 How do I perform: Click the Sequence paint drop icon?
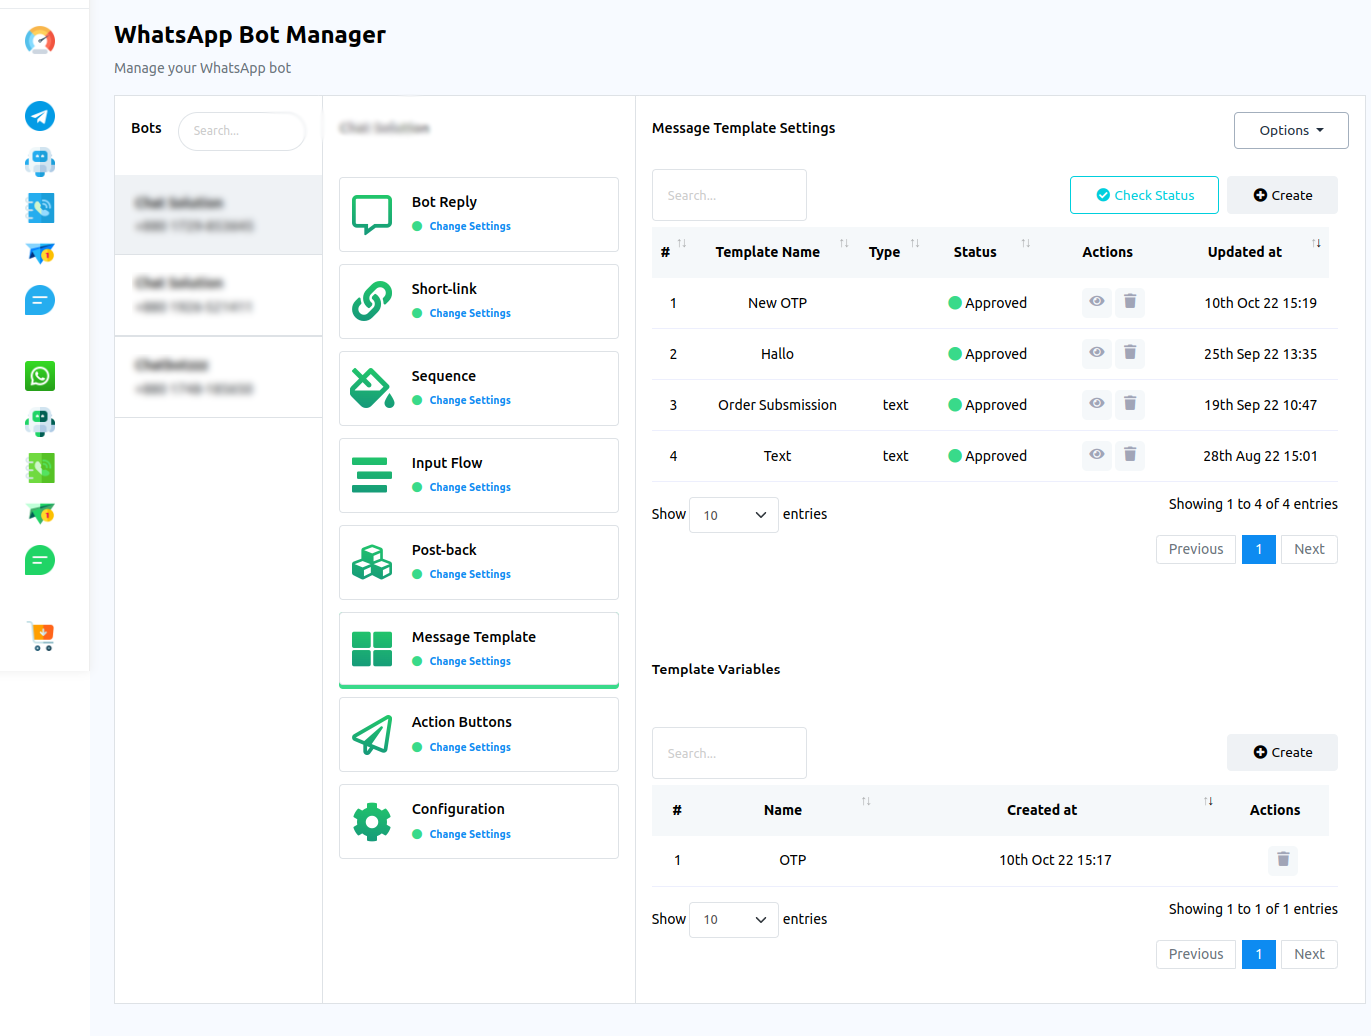pyautogui.click(x=371, y=388)
